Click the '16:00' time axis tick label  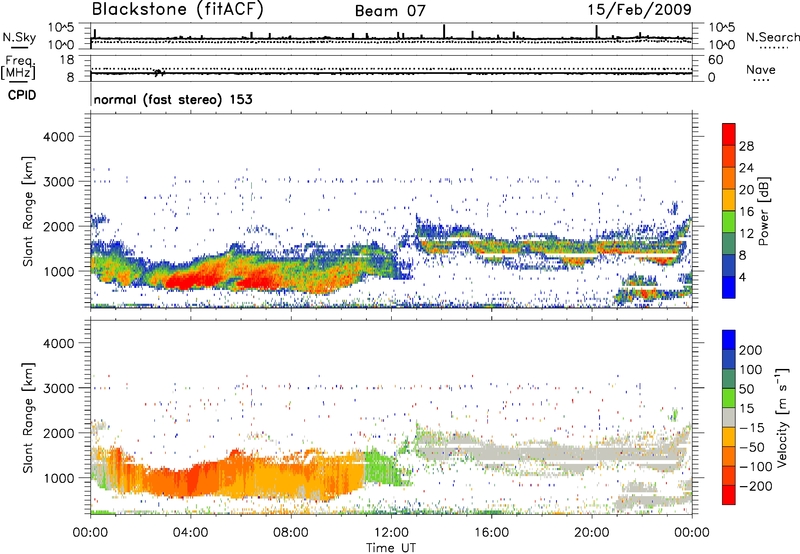(x=491, y=533)
